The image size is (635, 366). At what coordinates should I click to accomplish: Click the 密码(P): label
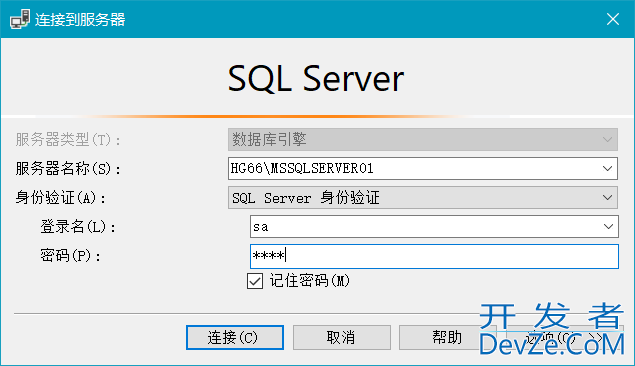(x=70, y=256)
